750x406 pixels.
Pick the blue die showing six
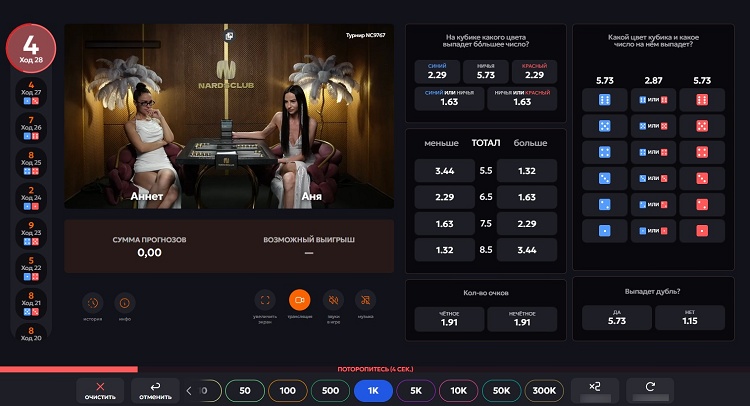click(605, 100)
